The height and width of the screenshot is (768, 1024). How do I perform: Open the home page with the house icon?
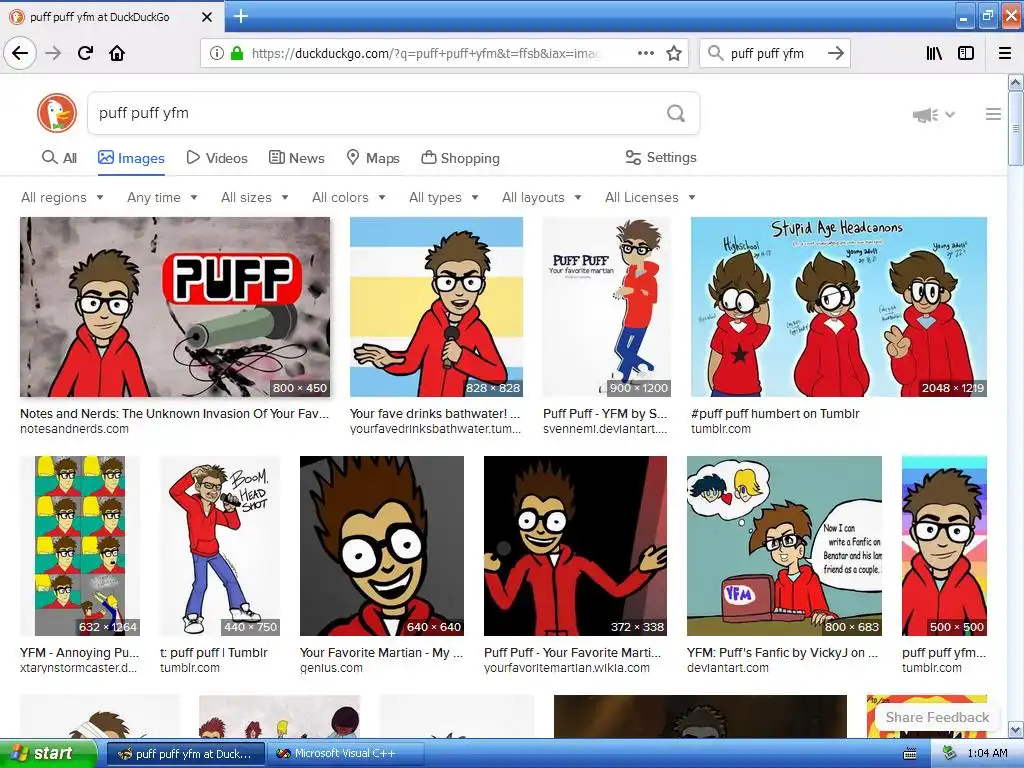point(117,53)
